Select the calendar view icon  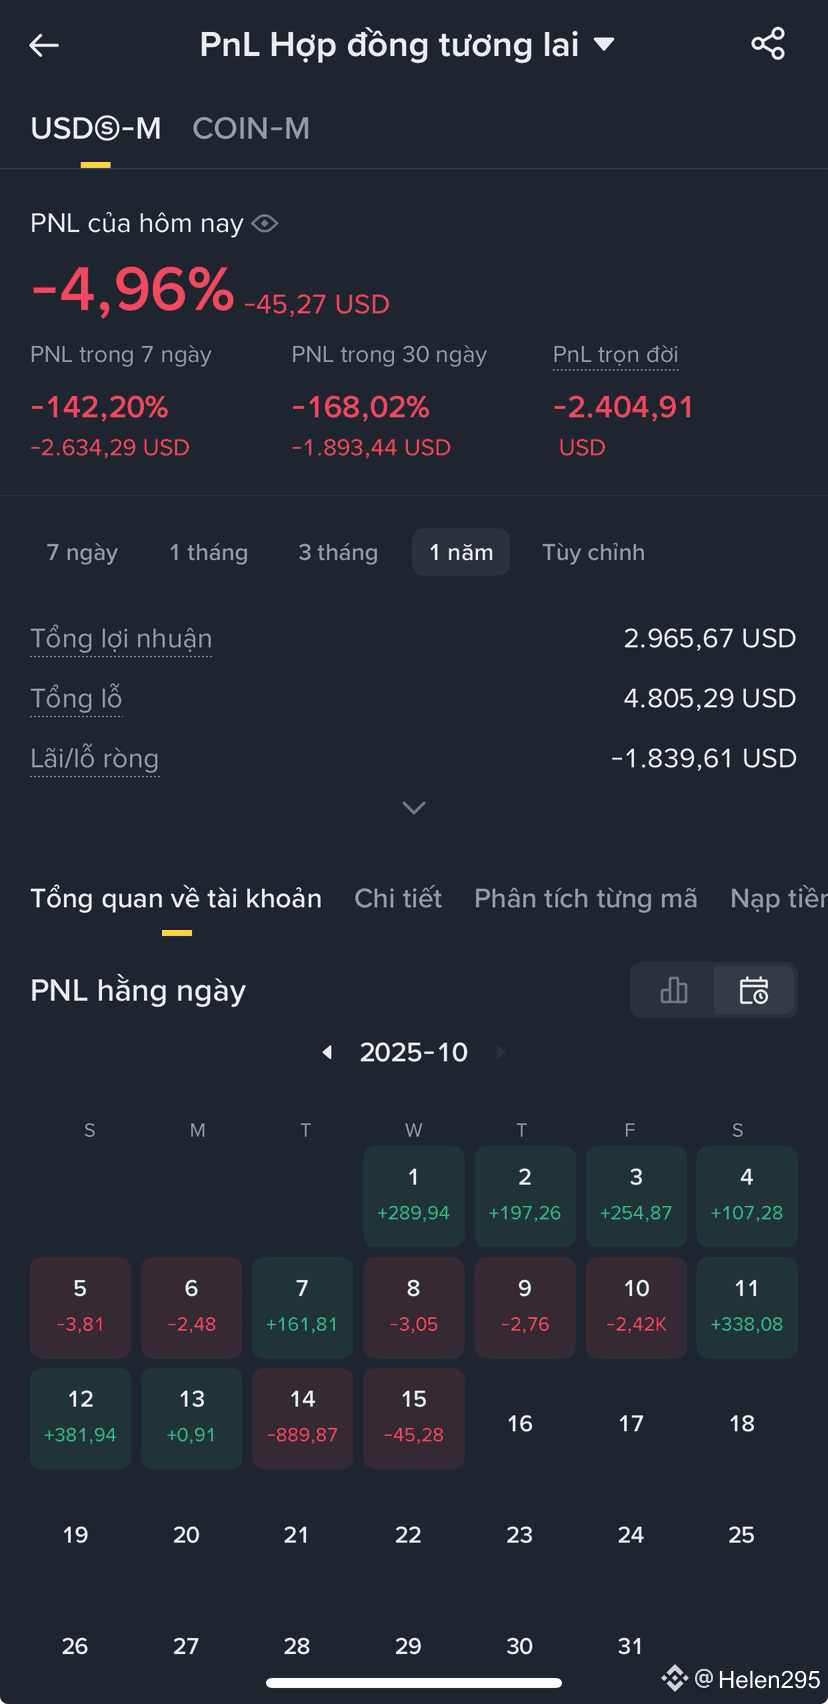[754, 990]
